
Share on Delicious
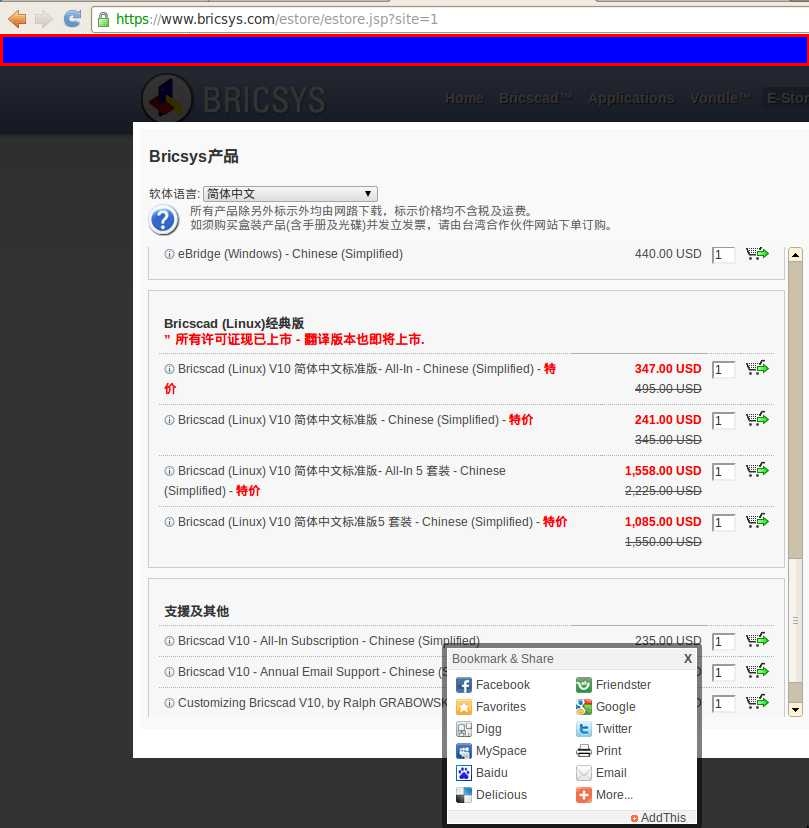pyautogui.click(x=491, y=795)
